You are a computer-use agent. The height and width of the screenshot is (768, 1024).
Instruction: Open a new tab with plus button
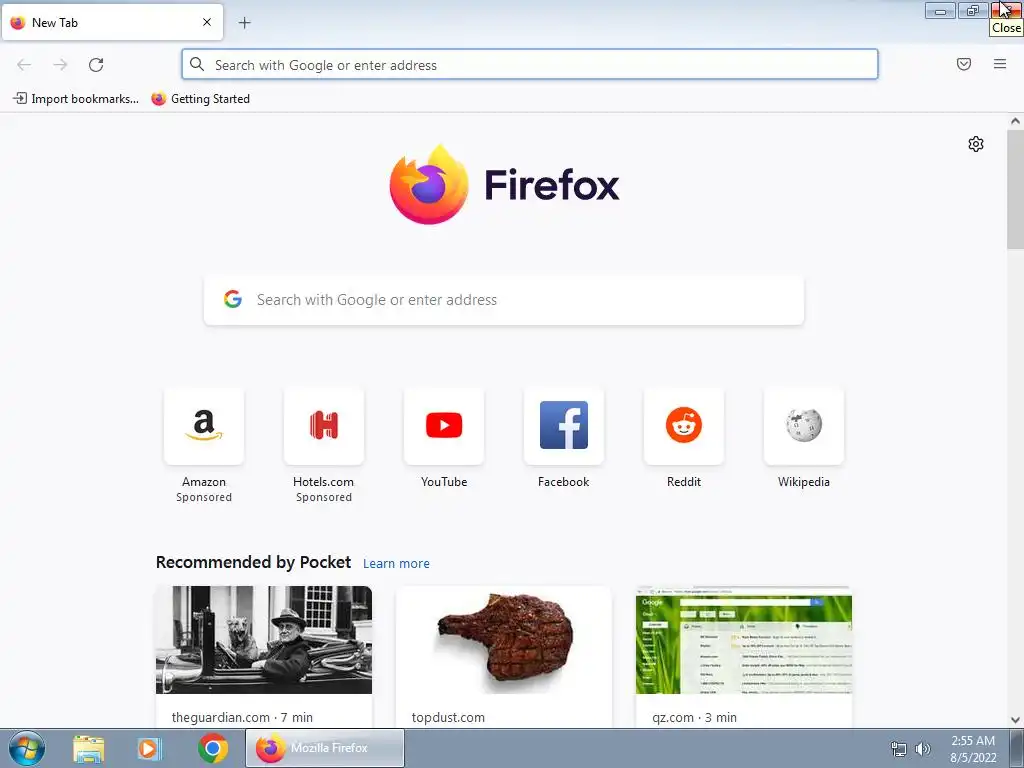click(x=244, y=23)
